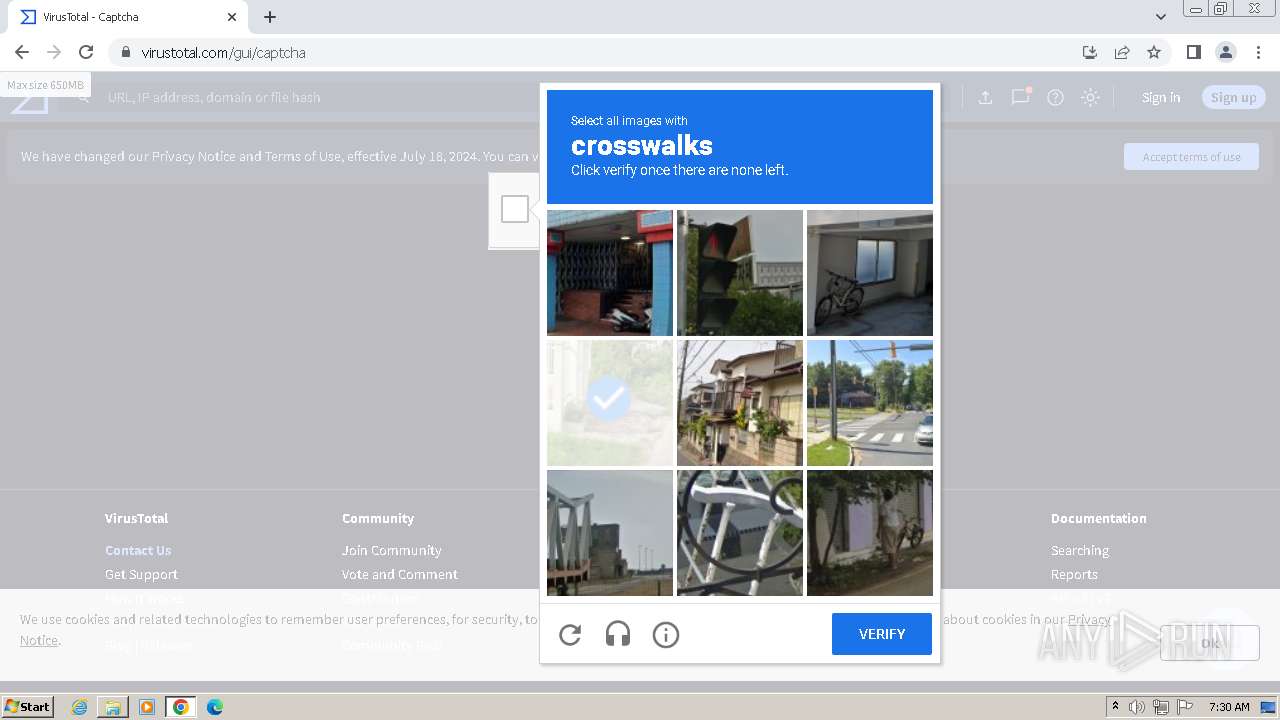
Task: Toggle the browser side panel
Action: coord(1193,52)
